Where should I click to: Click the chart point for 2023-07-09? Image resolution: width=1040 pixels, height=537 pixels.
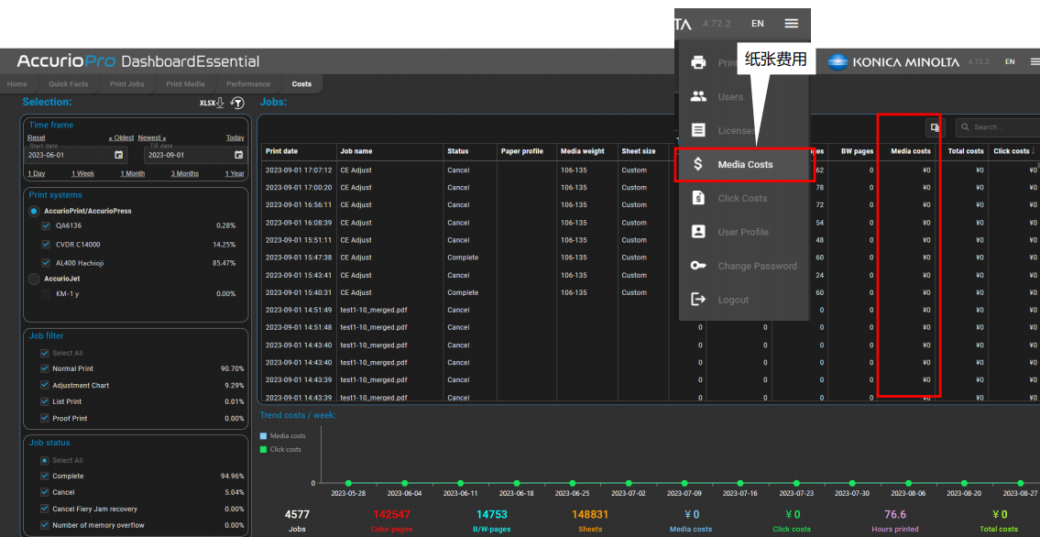[x=684, y=483]
